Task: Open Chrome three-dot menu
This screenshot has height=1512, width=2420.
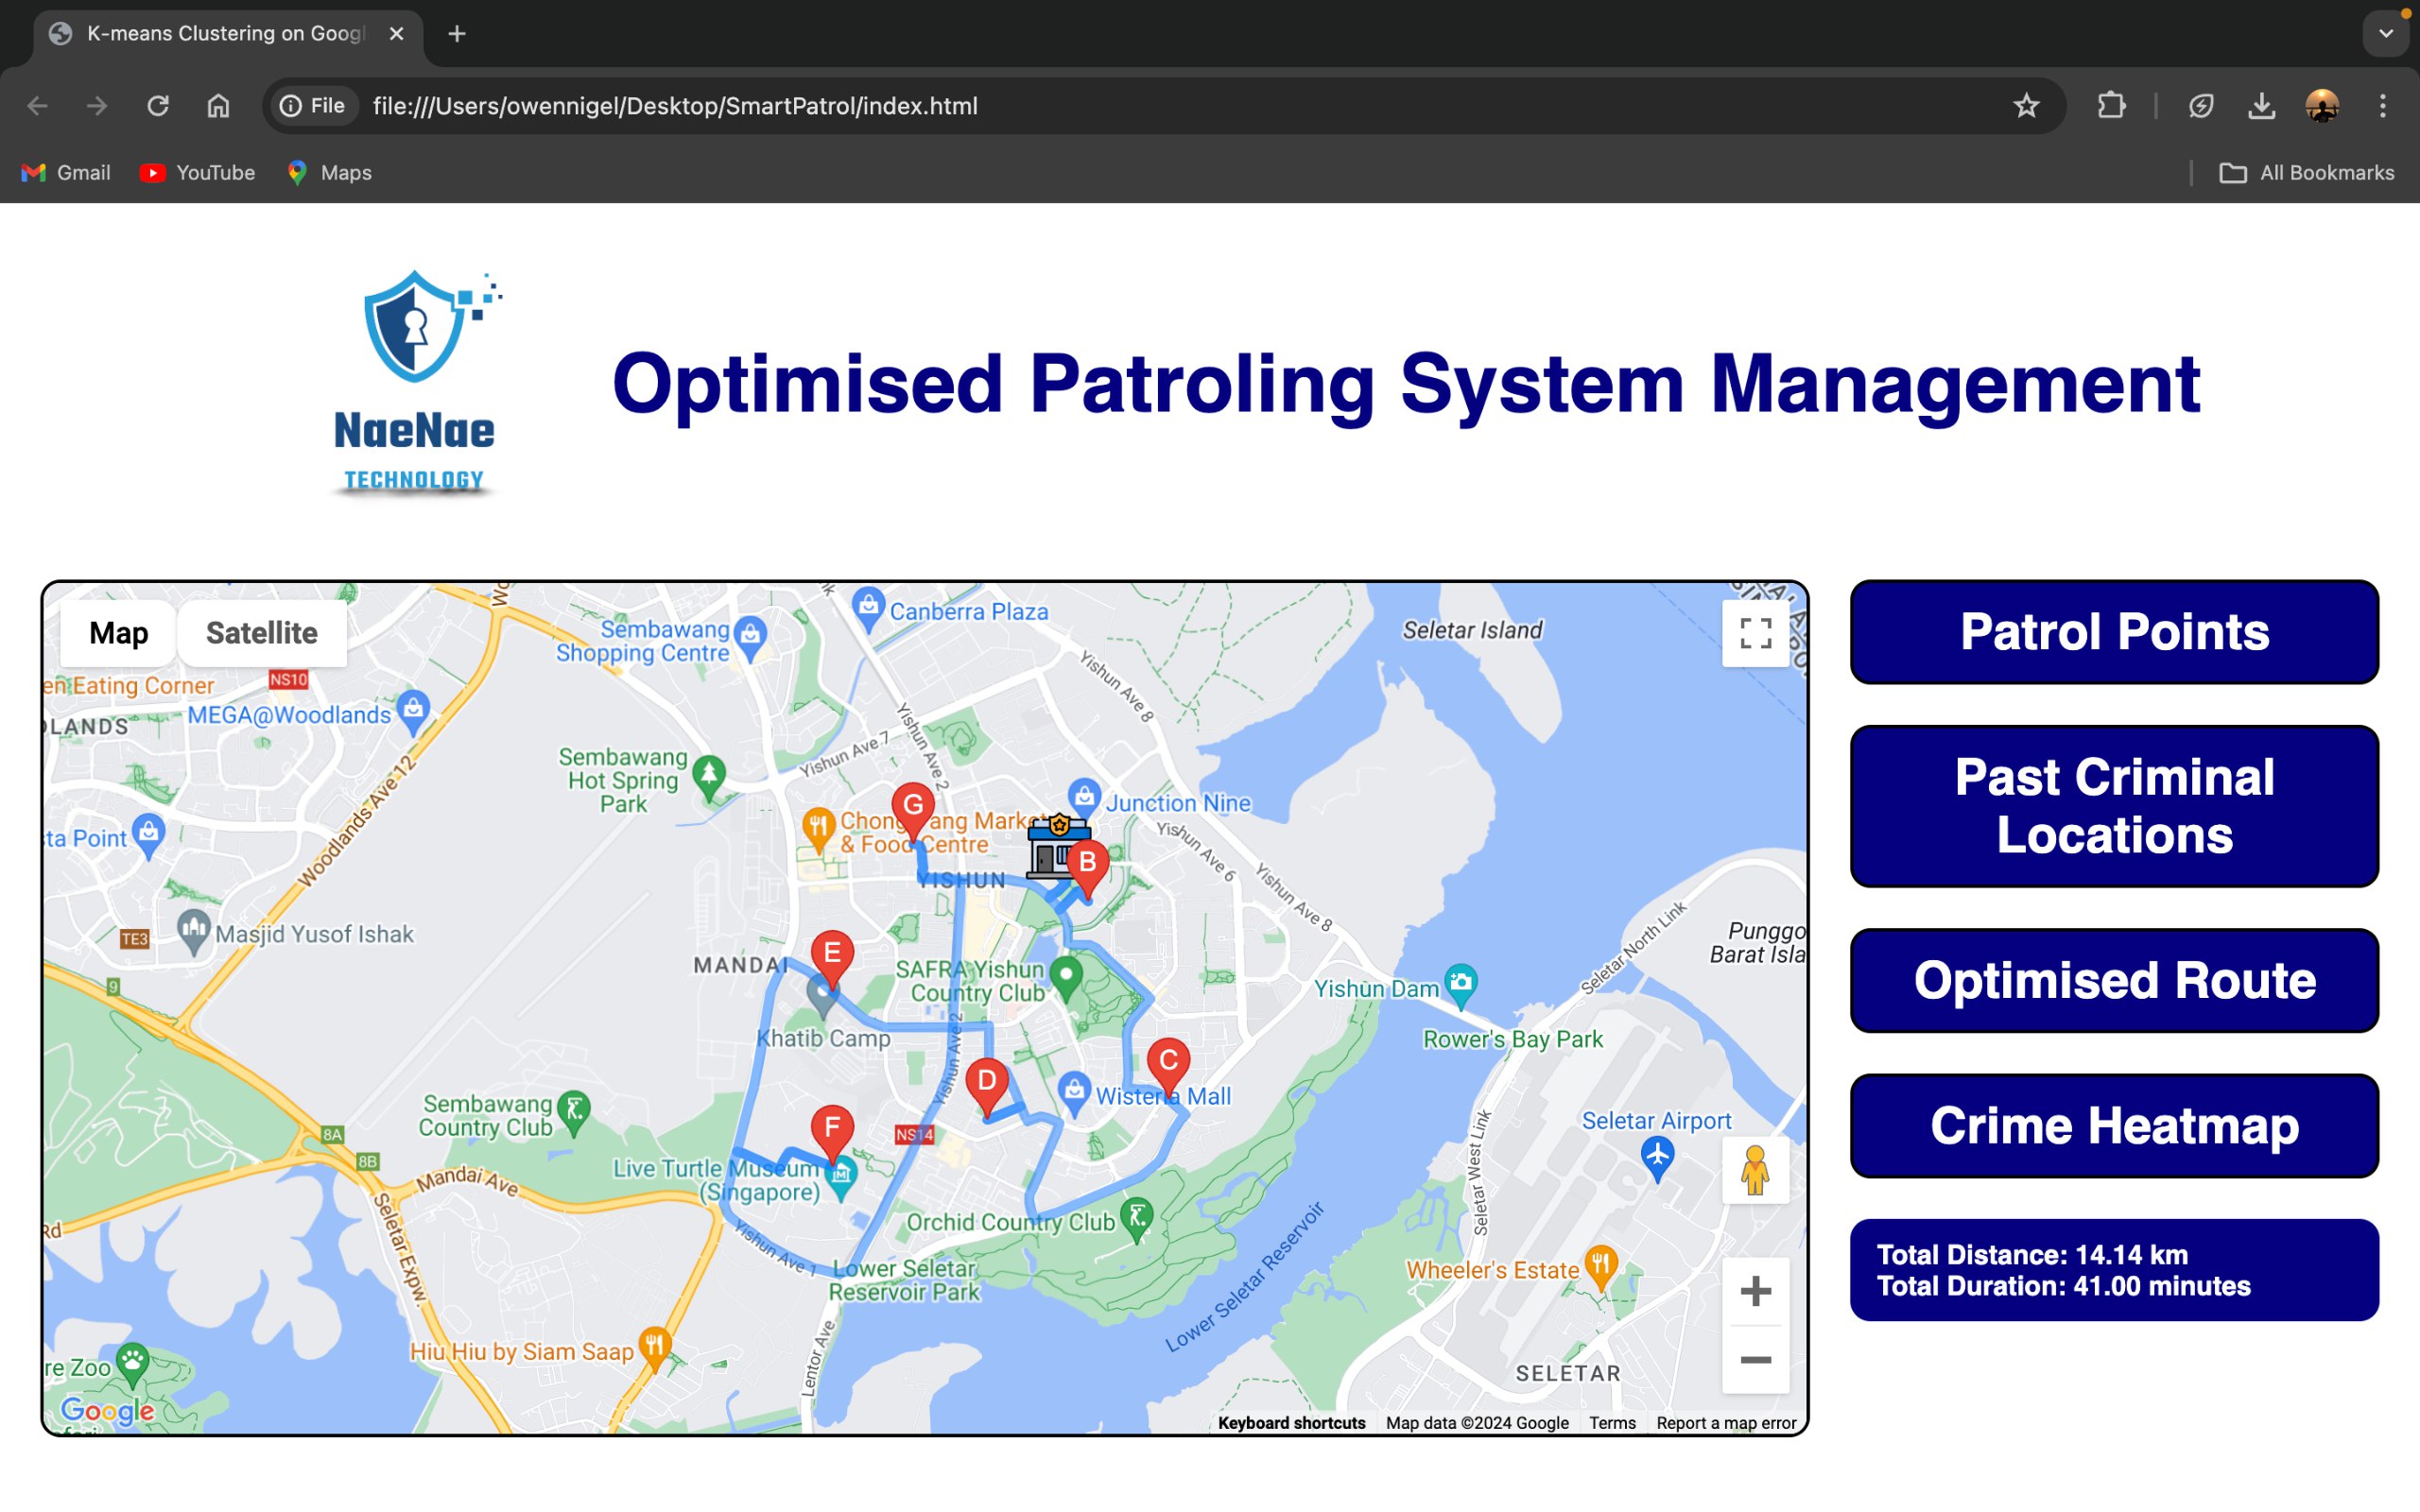Action: click(x=2382, y=106)
